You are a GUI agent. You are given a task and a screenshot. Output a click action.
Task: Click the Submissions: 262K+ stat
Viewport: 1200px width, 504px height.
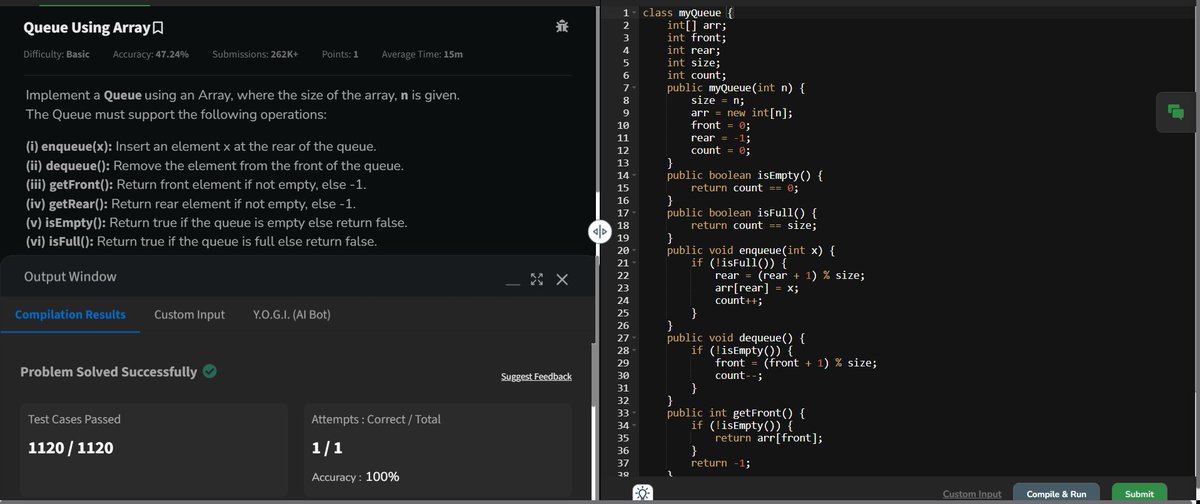coord(255,53)
